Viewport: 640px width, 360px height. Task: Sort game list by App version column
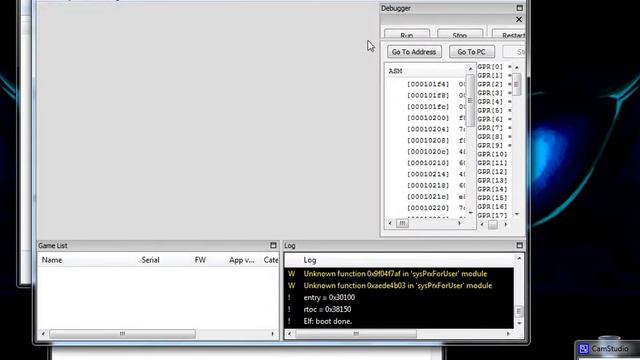pyautogui.click(x=242, y=260)
